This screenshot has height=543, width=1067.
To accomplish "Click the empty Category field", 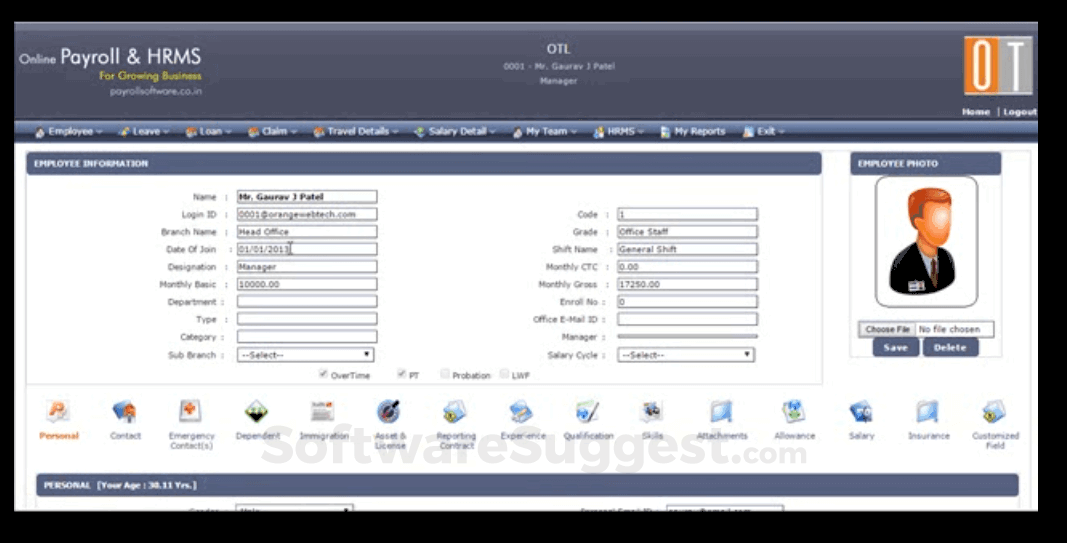I will [307, 336].
